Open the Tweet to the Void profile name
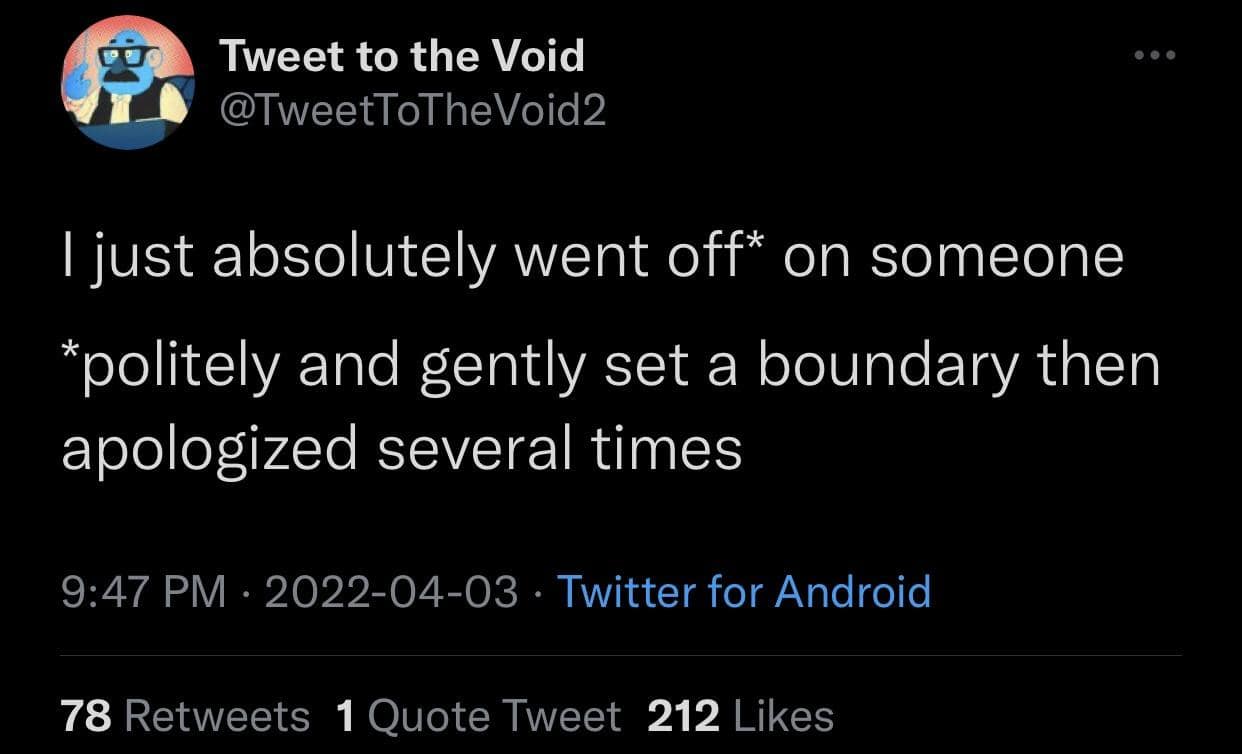 [402, 55]
